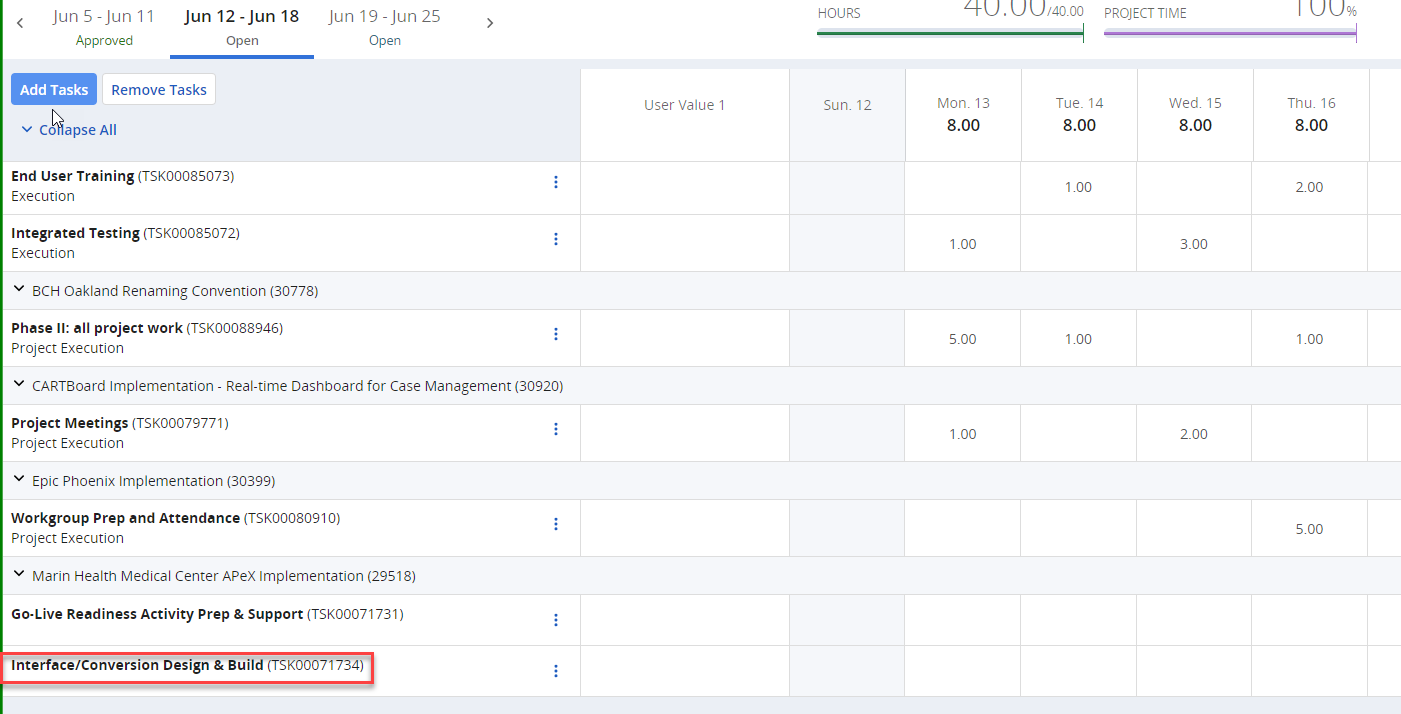This screenshot has height=714, width=1401.
Task: Open the Project Meetings three-dot menu
Action: pyautogui.click(x=556, y=429)
